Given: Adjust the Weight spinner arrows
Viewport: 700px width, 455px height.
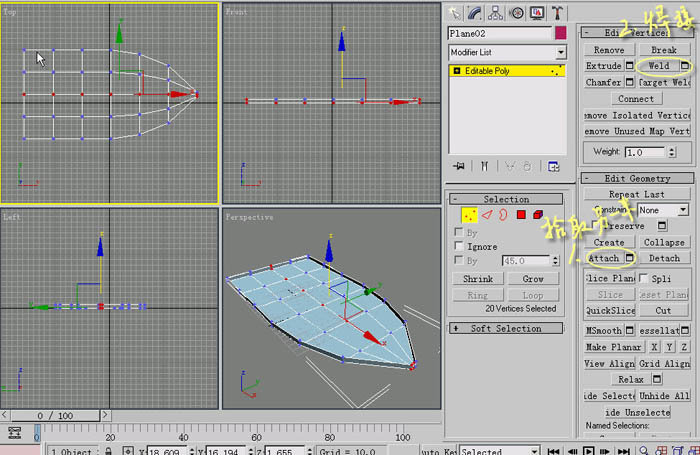Looking at the screenshot, I should [672, 152].
